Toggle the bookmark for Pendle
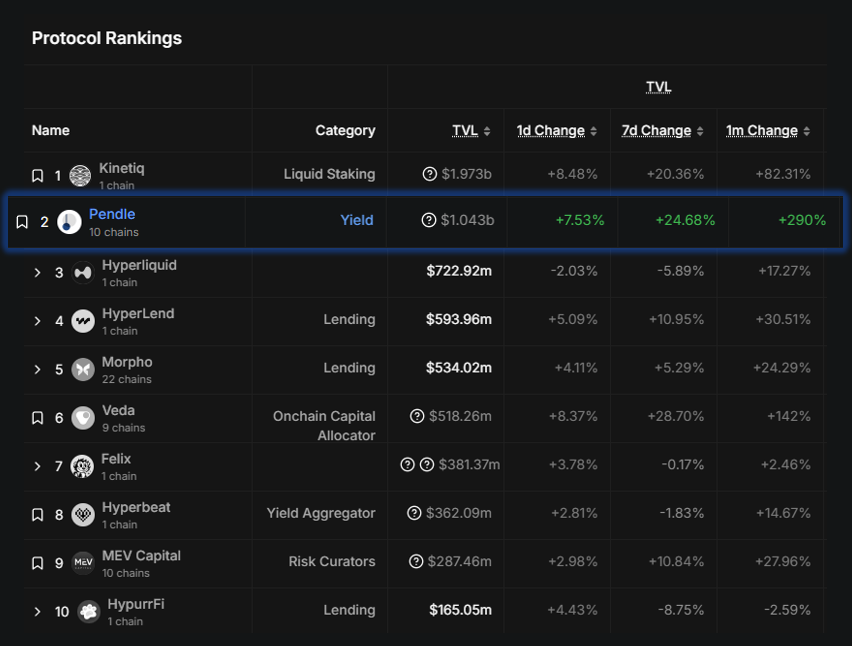The width and height of the screenshot is (852, 646). [22, 222]
